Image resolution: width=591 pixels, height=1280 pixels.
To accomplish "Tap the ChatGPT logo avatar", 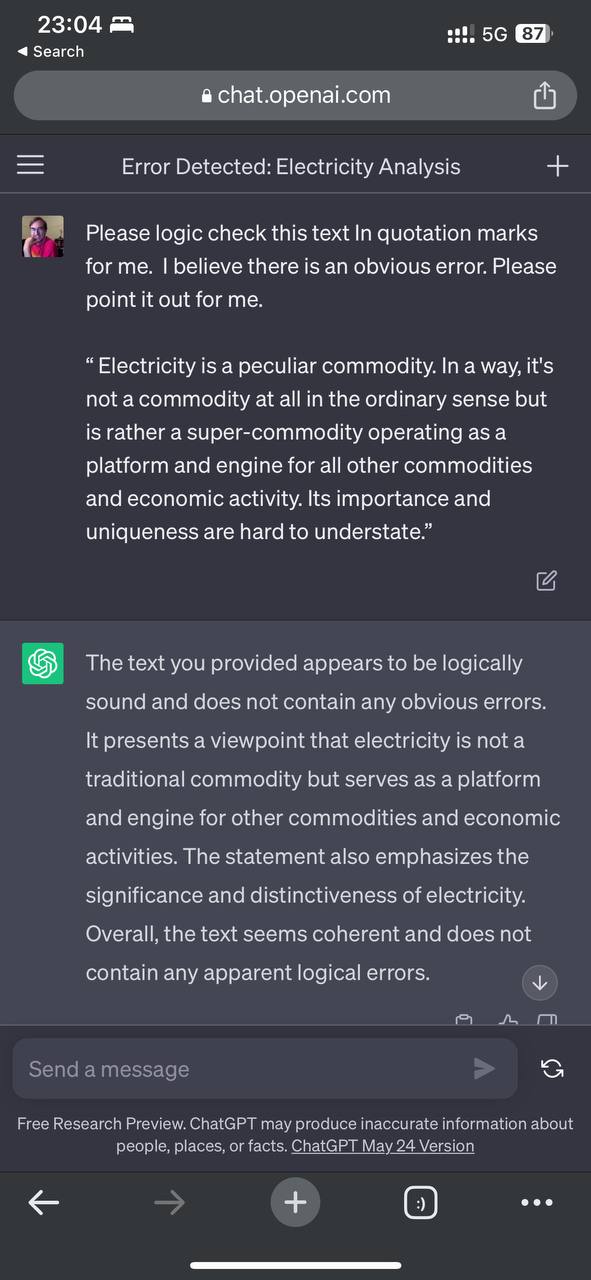I will coord(43,664).
